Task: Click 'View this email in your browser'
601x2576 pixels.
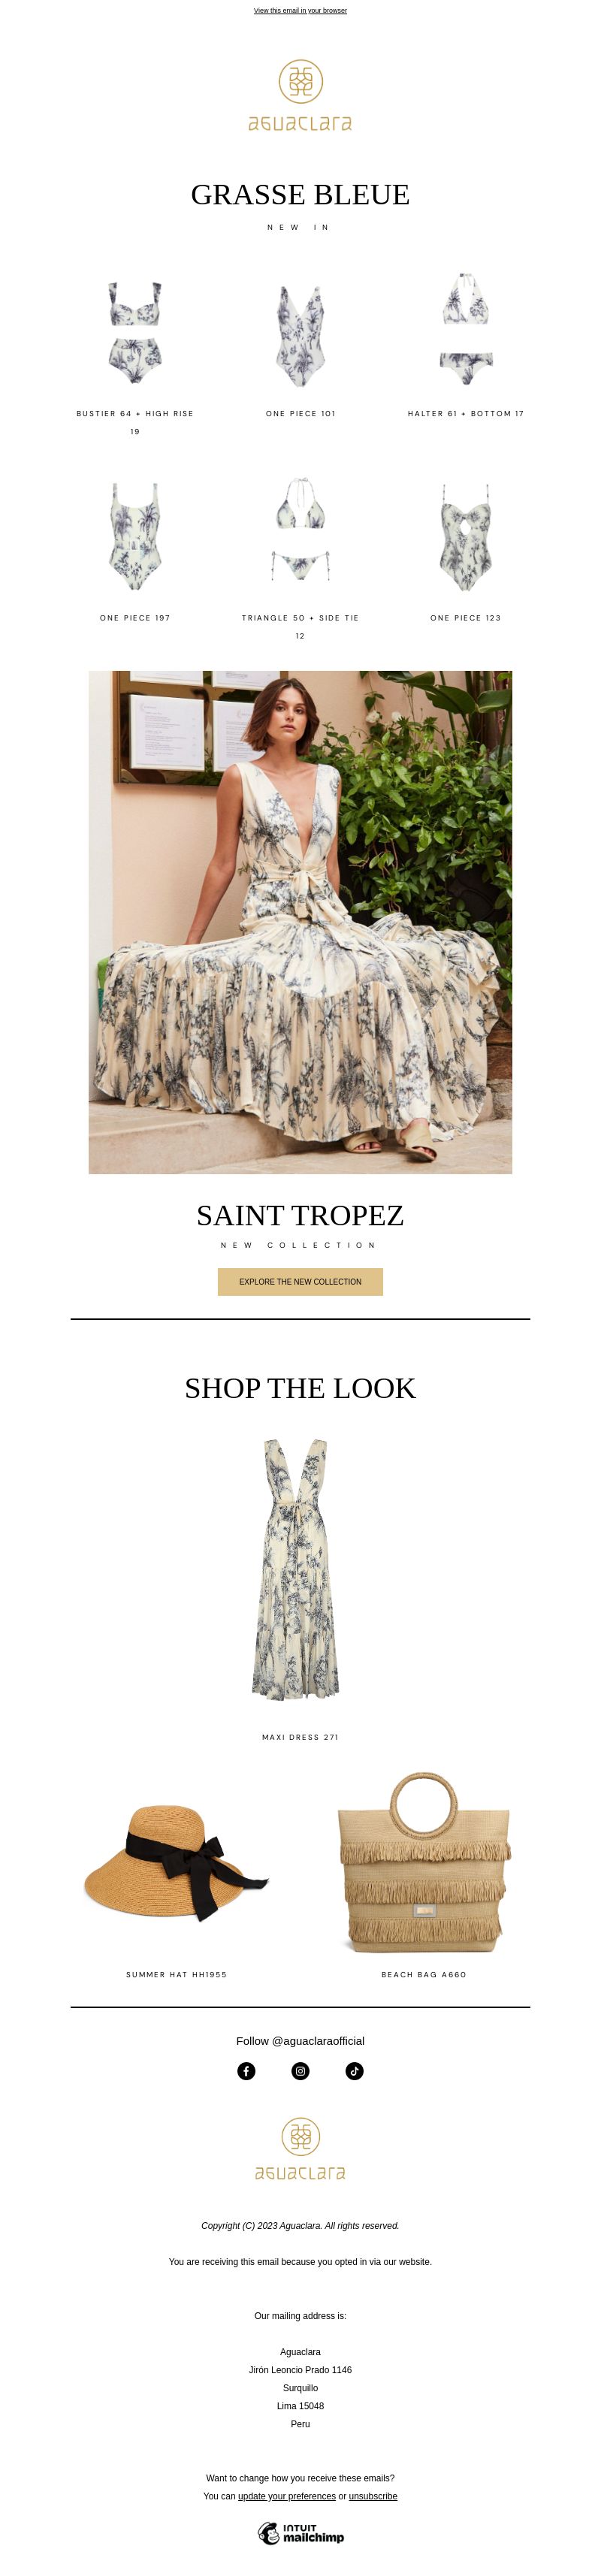Action: [x=300, y=11]
